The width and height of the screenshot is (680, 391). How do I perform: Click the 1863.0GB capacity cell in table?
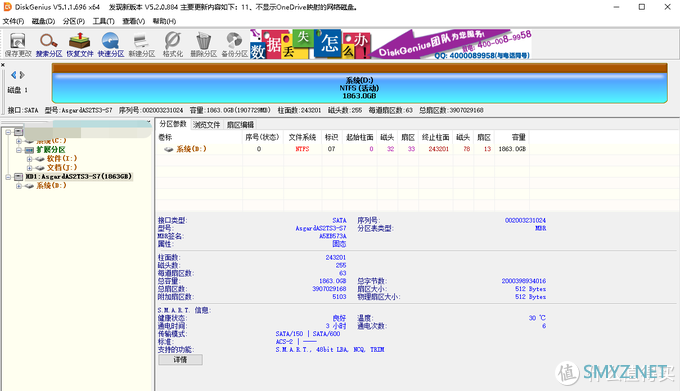(512, 149)
